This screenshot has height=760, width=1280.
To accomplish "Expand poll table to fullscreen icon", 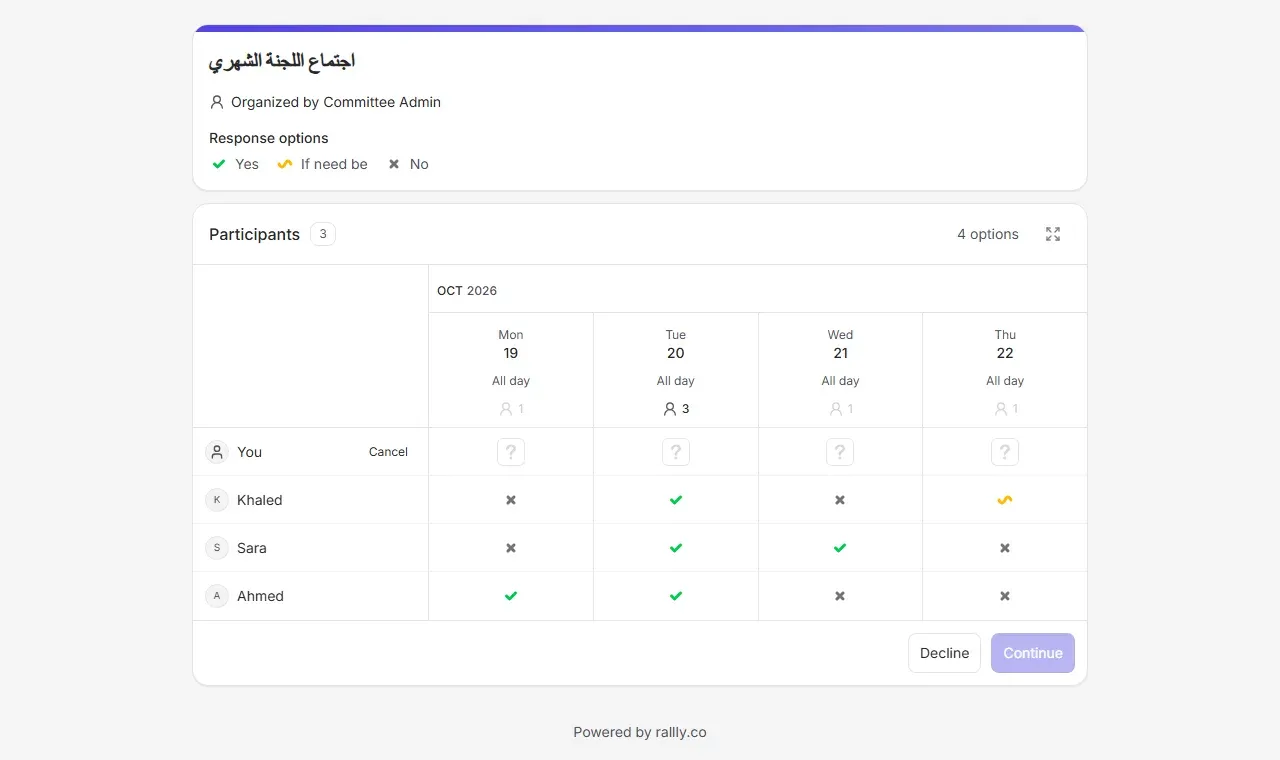I will point(1053,234).
